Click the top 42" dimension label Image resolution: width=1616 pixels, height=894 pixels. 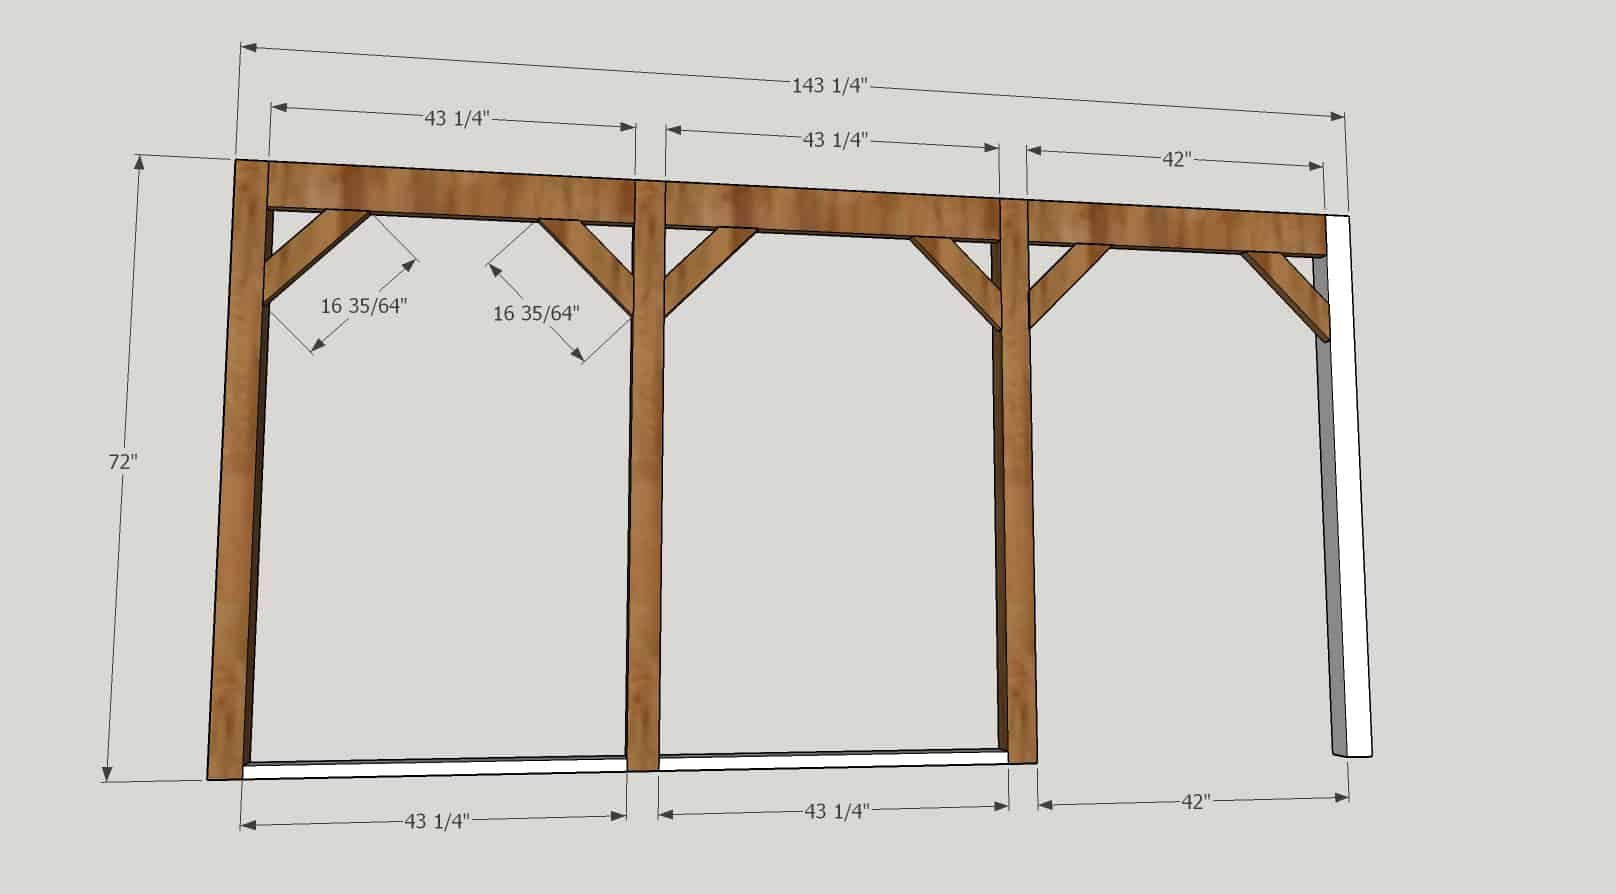[1175, 159]
